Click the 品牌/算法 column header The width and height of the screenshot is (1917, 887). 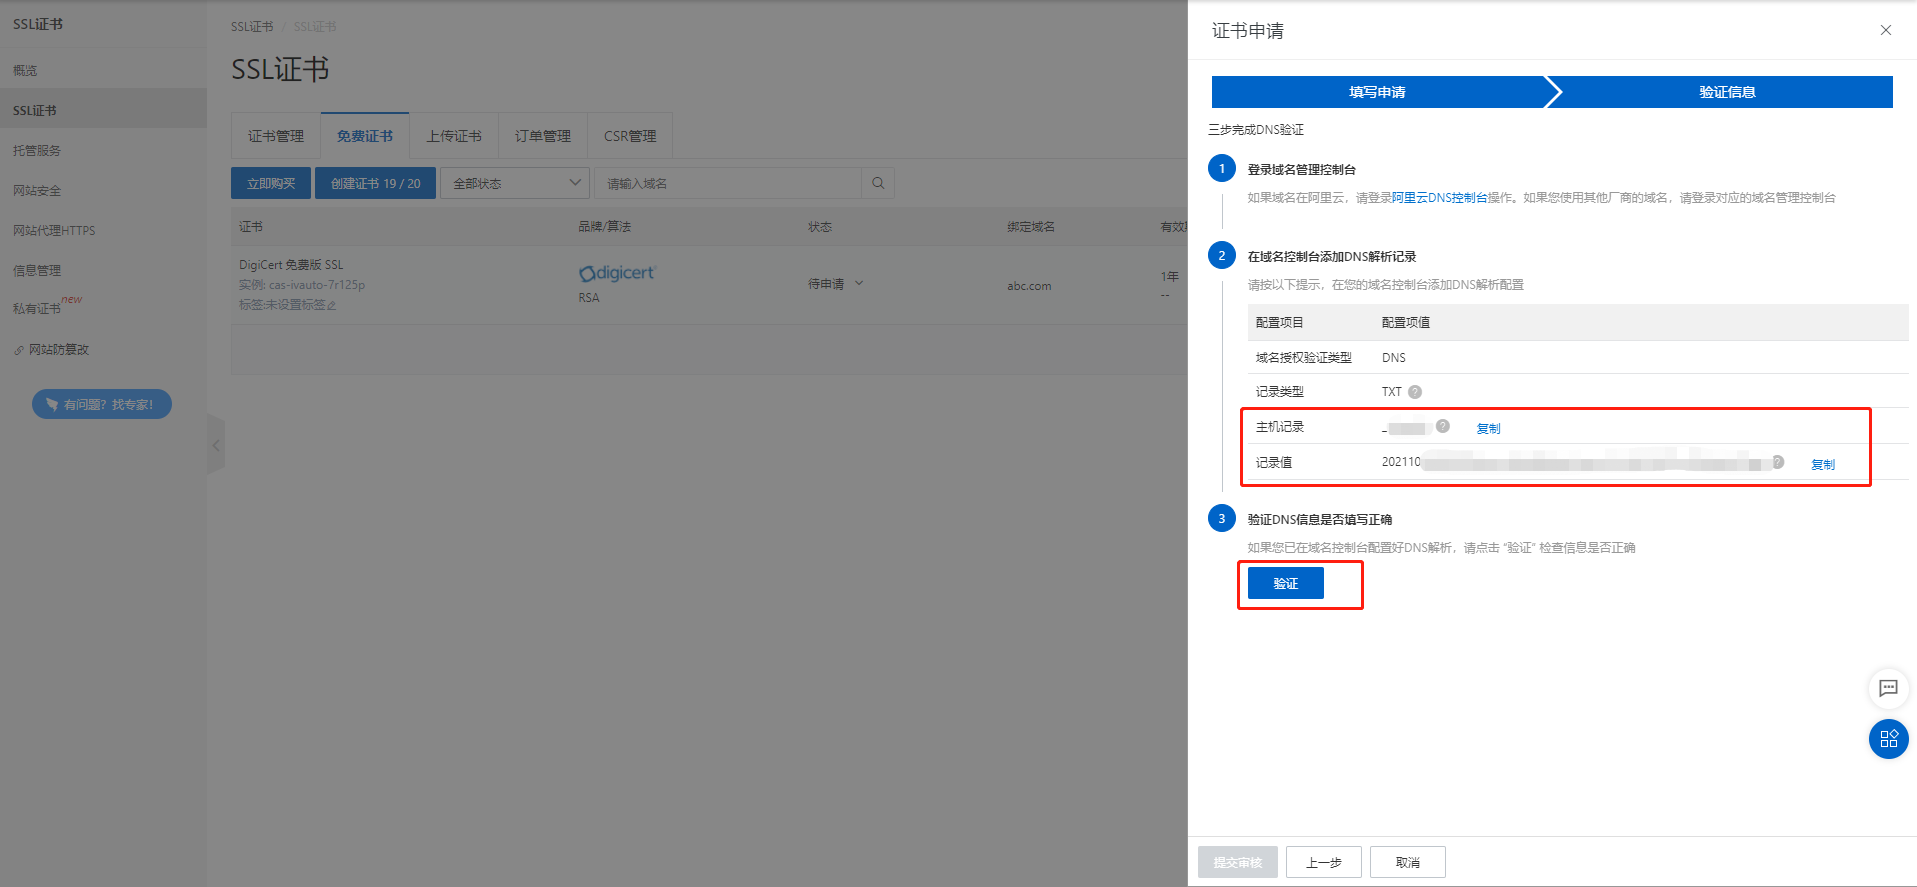(x=604, y=227)
